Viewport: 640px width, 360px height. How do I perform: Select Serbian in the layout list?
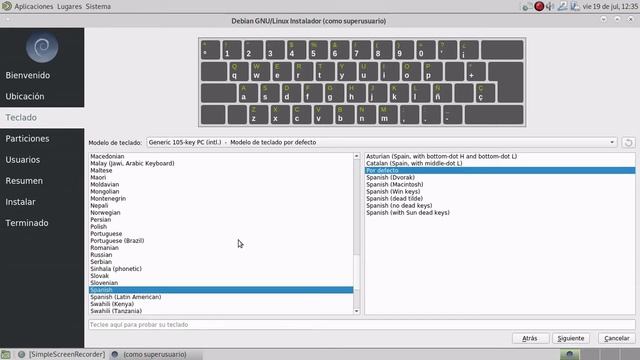pyautogui.click(x=221, y=262)
